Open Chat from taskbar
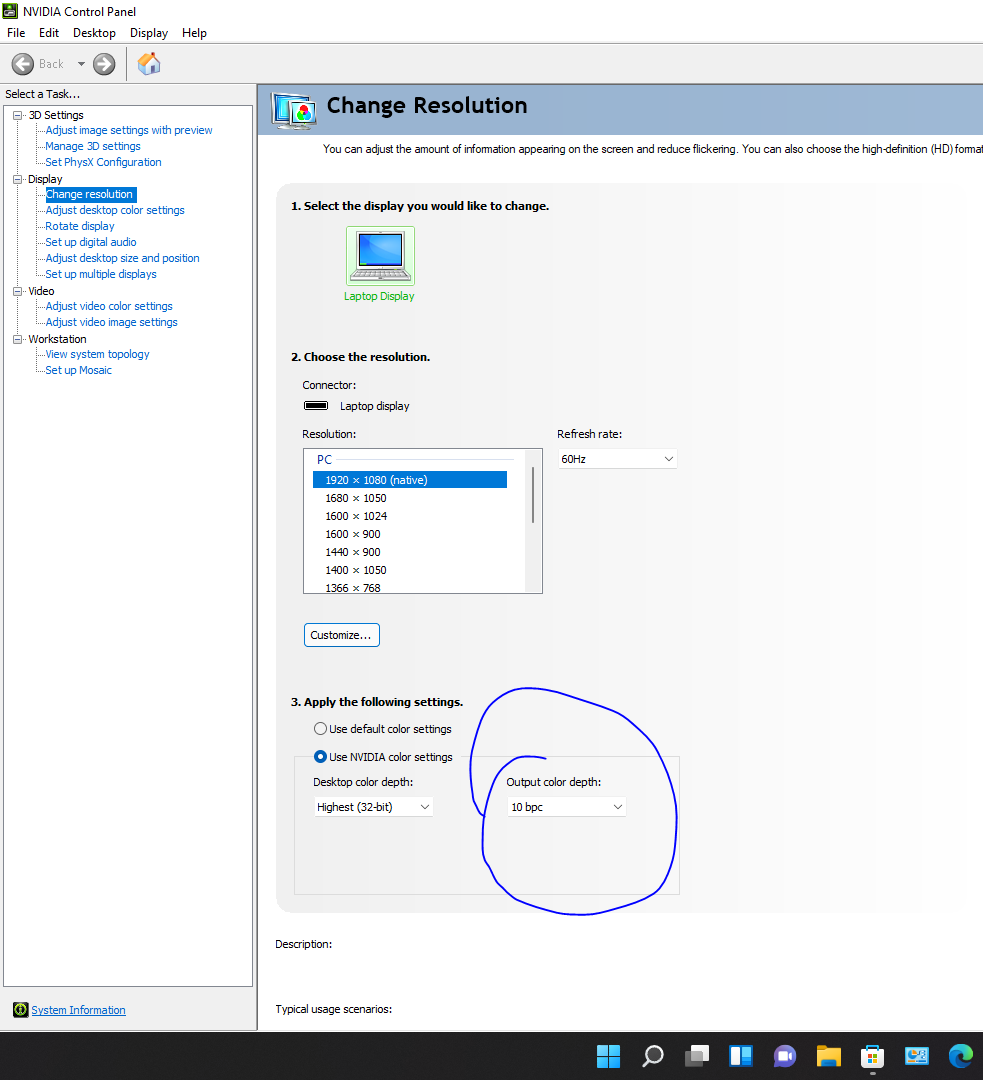 pos(785,1056)
